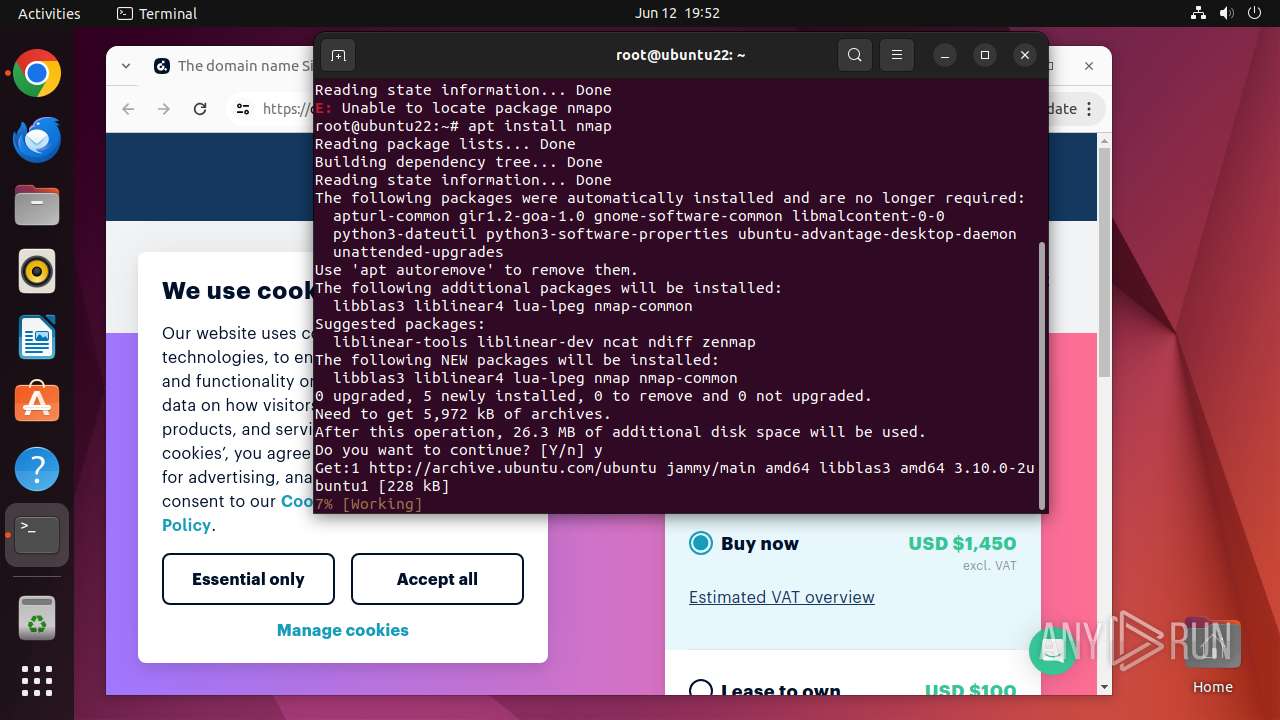Open the clock and calendar menu
The width and height of the screenshot is (1280, 720).
(677, 13)
